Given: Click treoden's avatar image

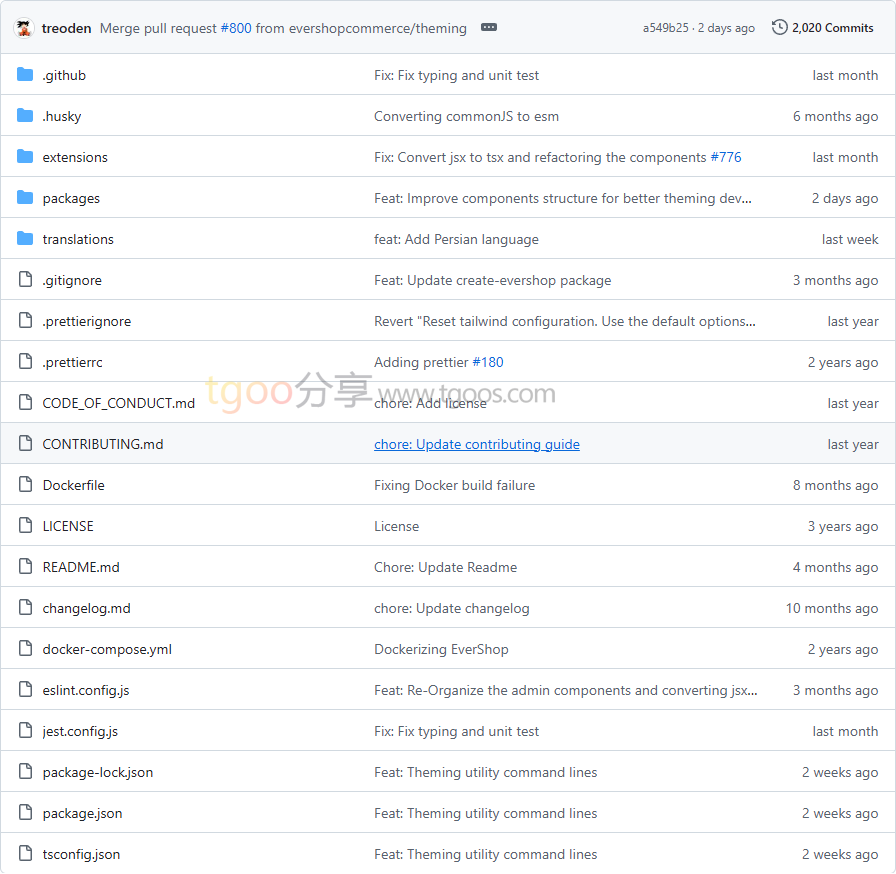Looking at the screenshot, I should pos(24,28).
